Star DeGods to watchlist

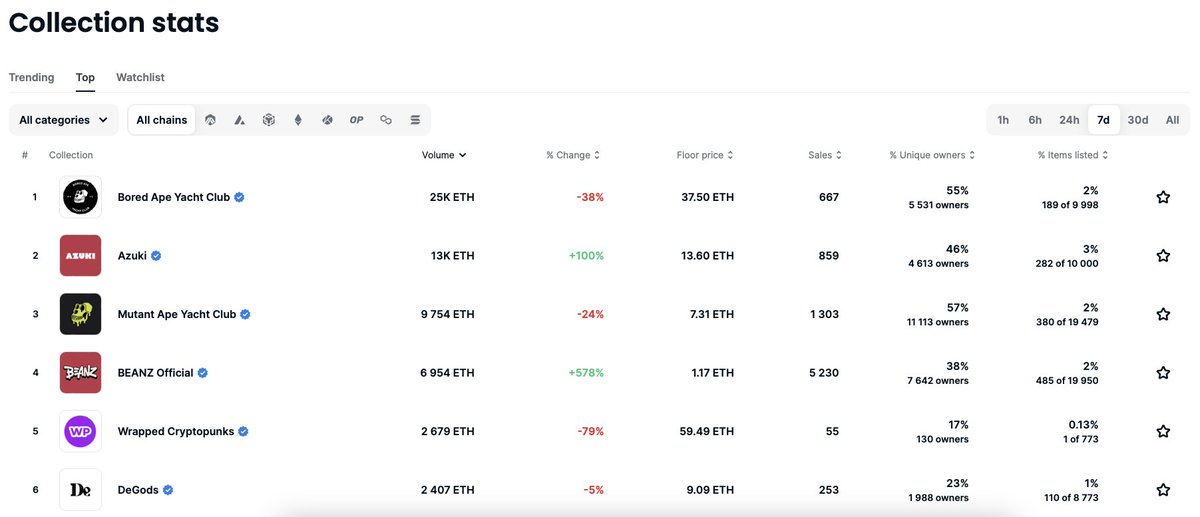click(1163, 490)
